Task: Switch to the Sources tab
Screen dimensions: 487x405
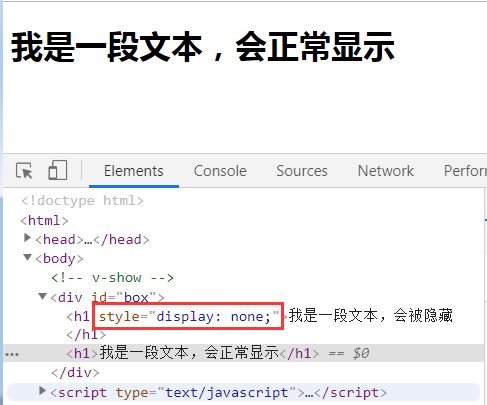Action: (302, 171)
